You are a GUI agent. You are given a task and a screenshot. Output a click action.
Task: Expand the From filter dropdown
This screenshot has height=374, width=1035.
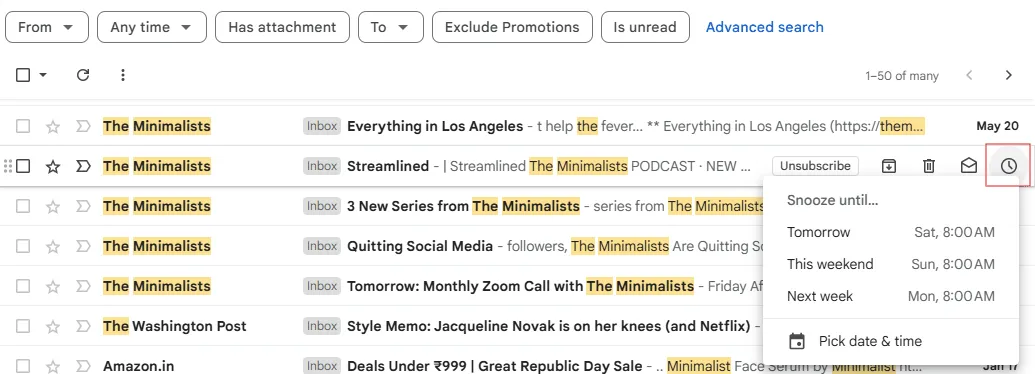(46, 27)
